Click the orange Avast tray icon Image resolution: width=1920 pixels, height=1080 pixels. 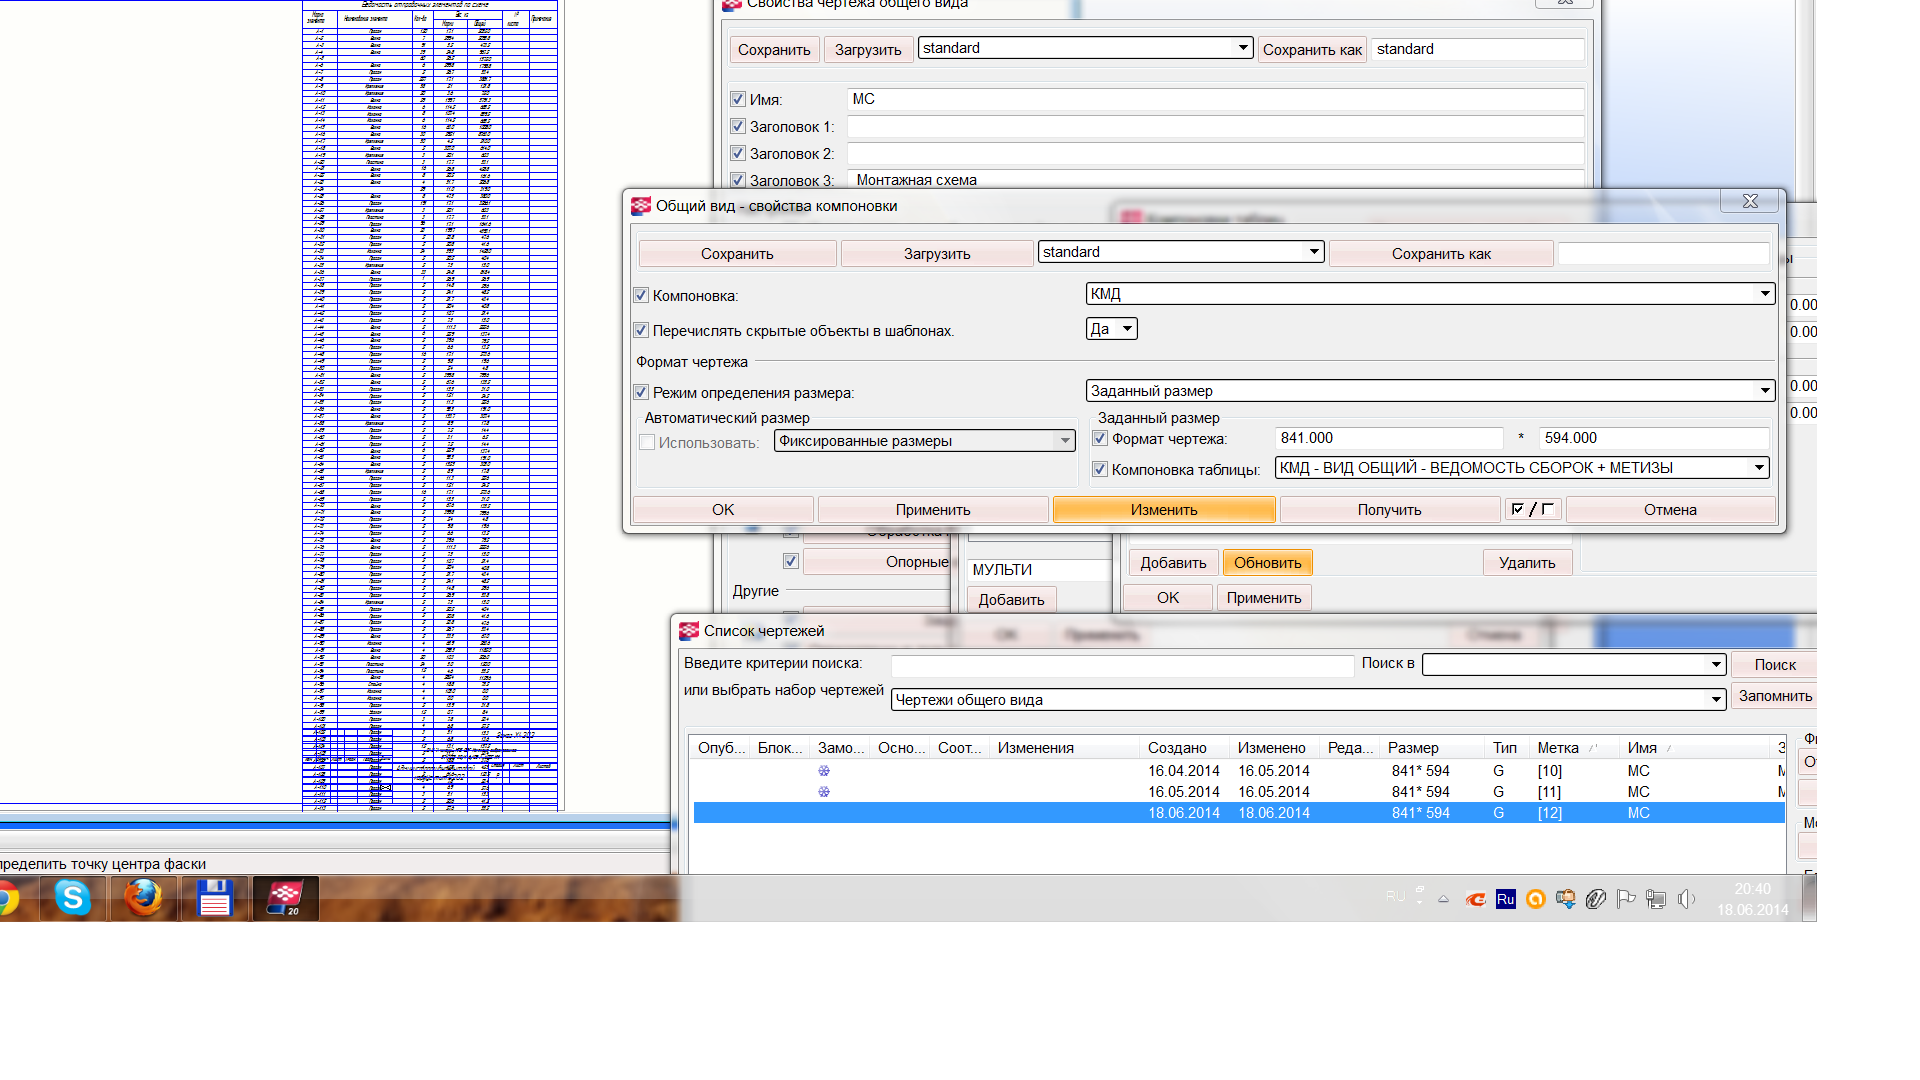(1536, 899)
